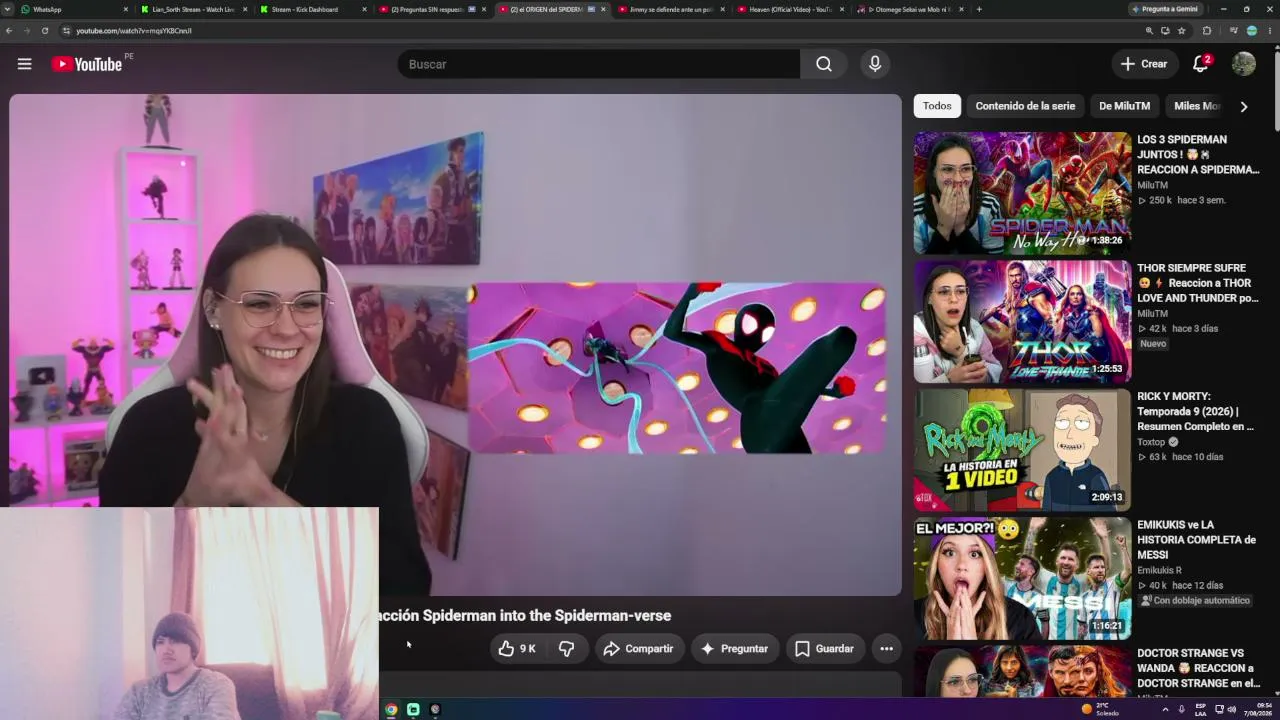Open EMIKUKIS ve LA HISTORIA title

[1196, 540]
